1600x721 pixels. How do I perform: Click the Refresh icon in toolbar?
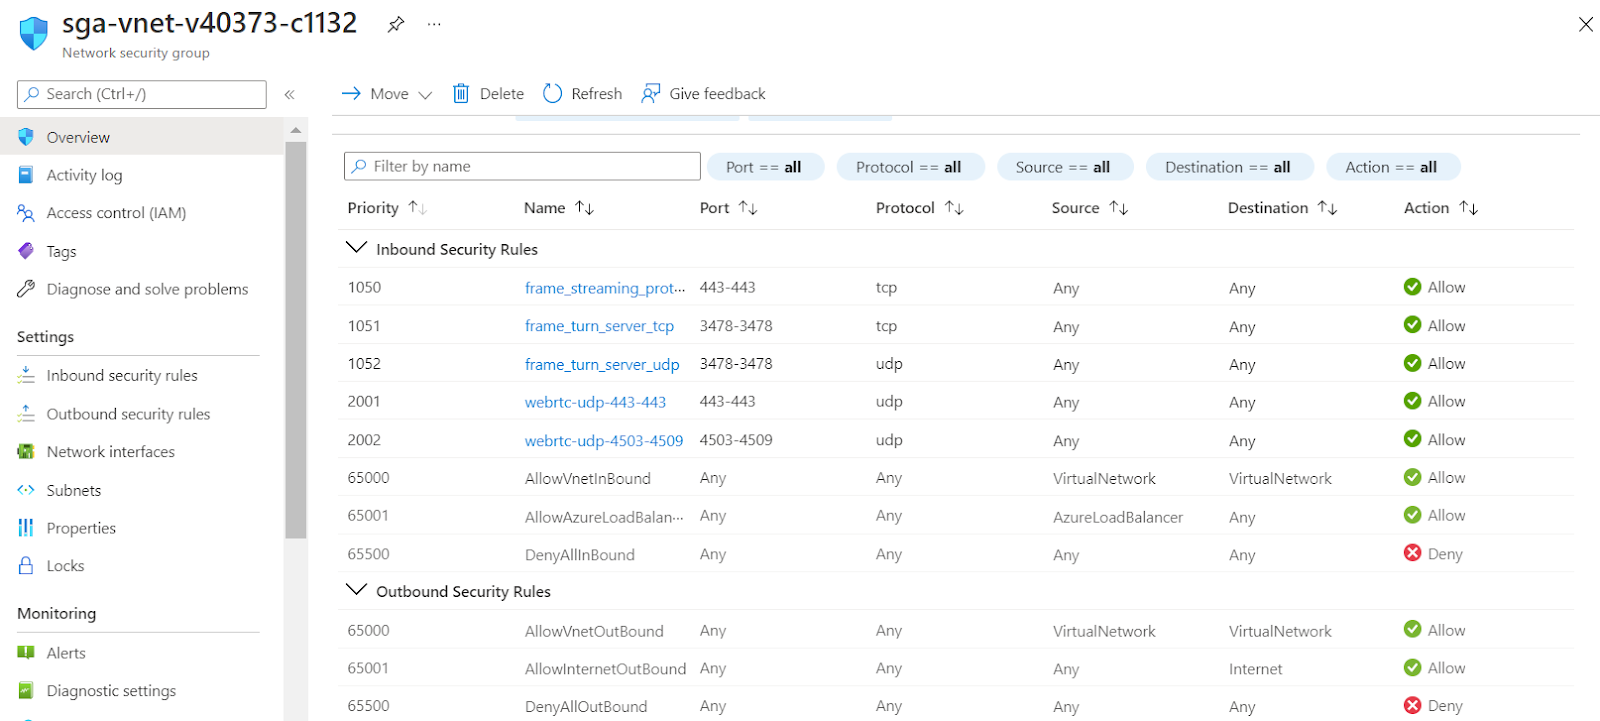[x=553, y=94]
